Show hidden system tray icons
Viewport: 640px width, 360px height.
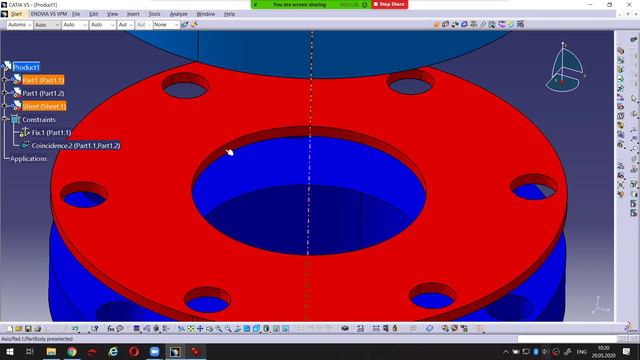[506, 351]
